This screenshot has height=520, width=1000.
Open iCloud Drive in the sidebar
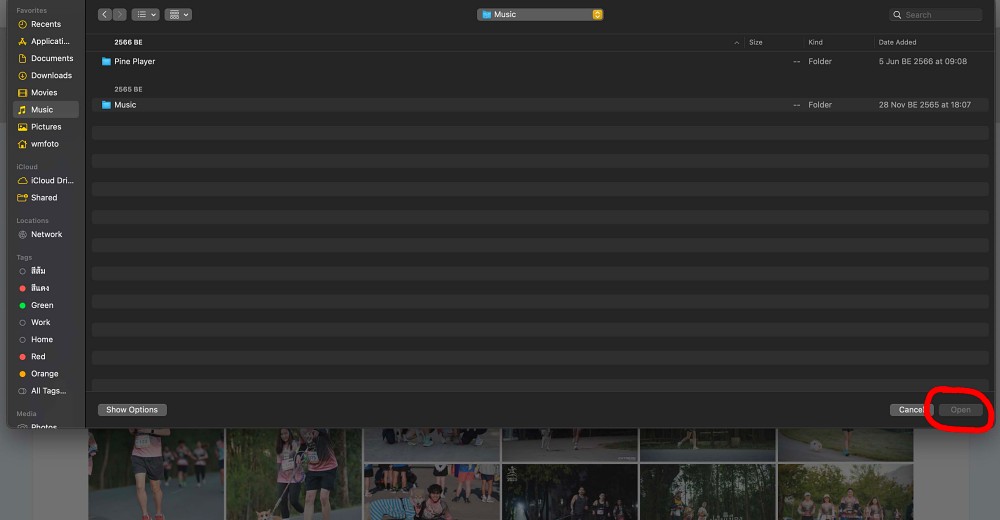(51, 181)
